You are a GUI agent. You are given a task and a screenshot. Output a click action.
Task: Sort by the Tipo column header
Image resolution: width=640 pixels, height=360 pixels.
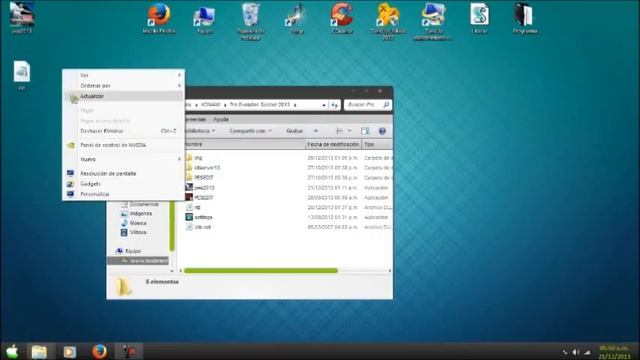point(377,144)
